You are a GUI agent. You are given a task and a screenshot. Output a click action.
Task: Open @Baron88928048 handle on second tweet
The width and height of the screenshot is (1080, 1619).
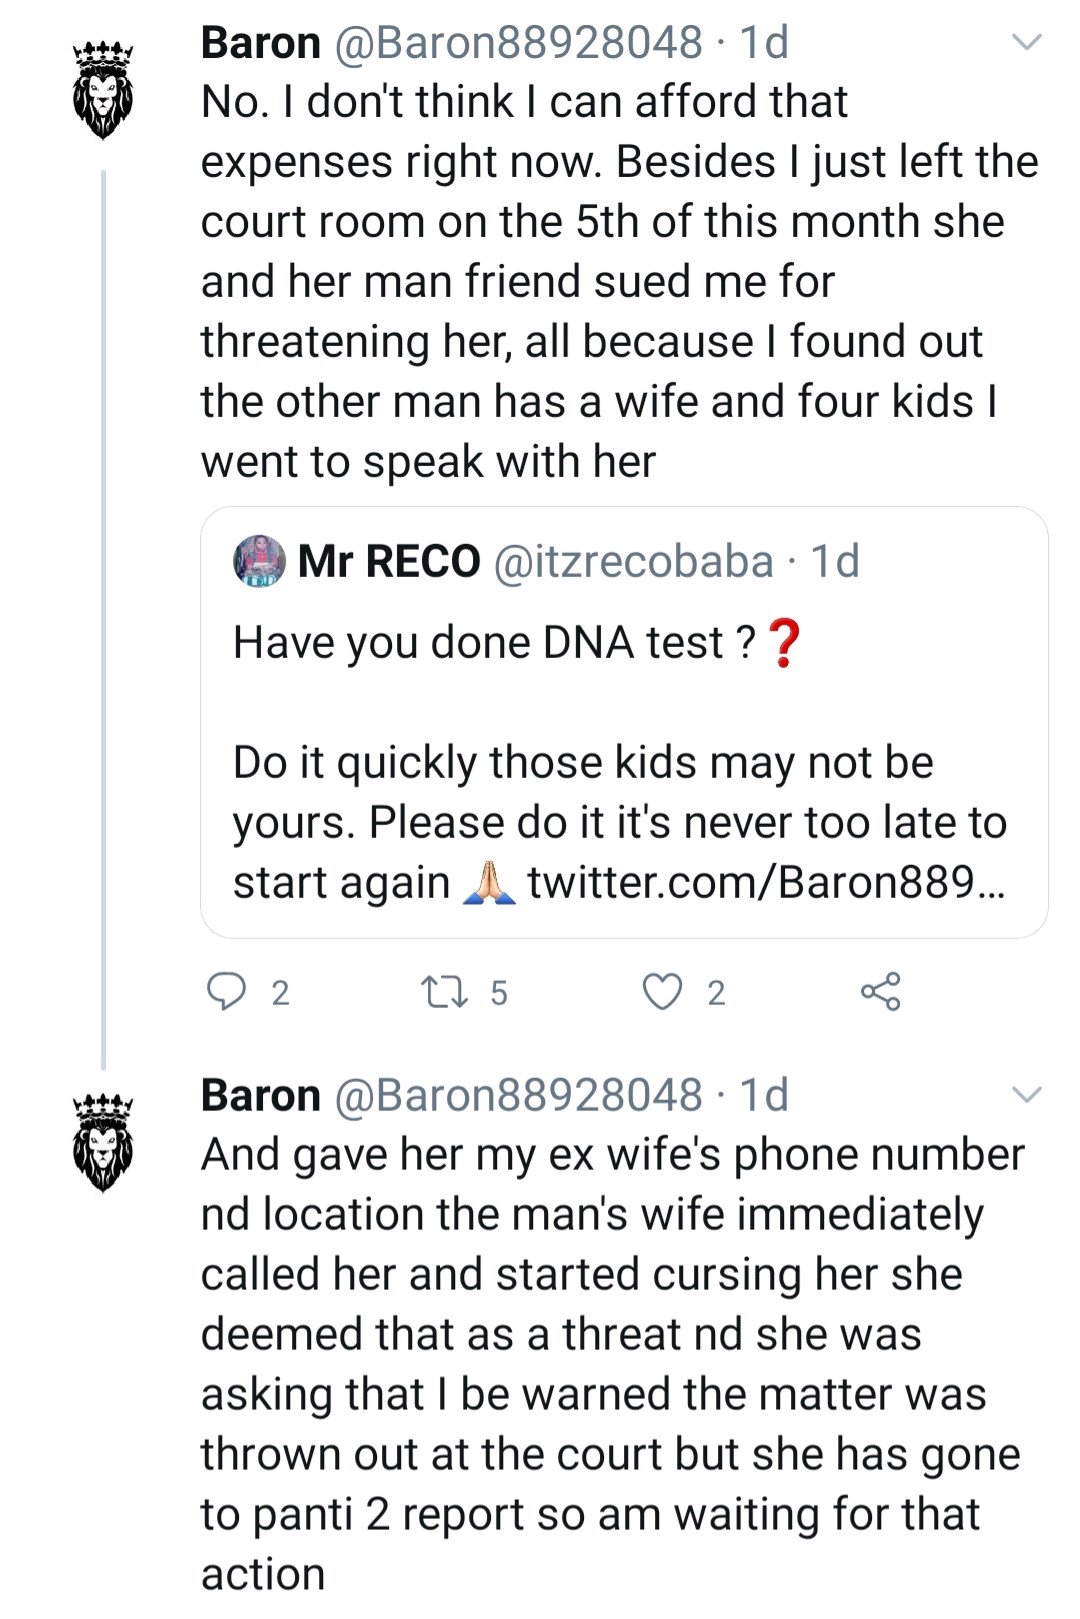click(518, 1095)
